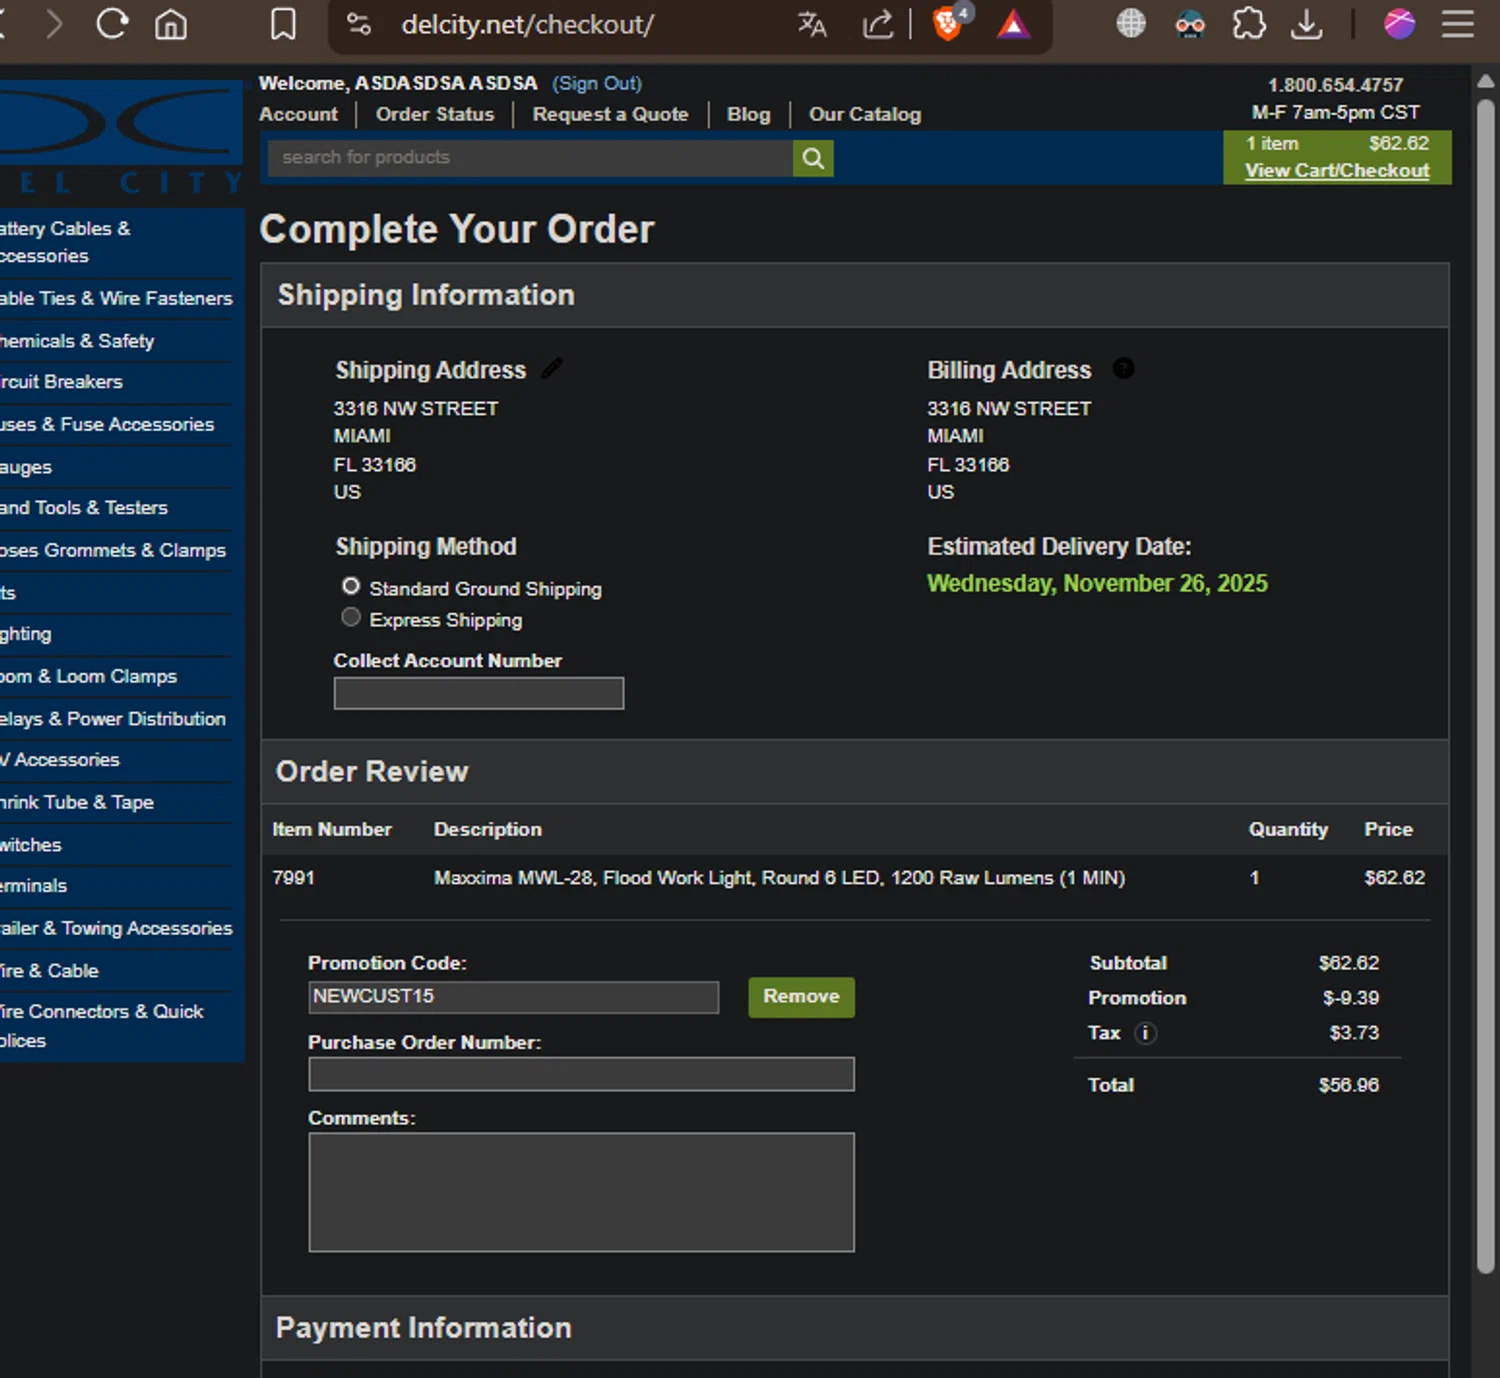Viewport: 1500px width, 1378px height.
Task: Click the Maxxima MWL-28 item description
Action: (x=779, y=878)
